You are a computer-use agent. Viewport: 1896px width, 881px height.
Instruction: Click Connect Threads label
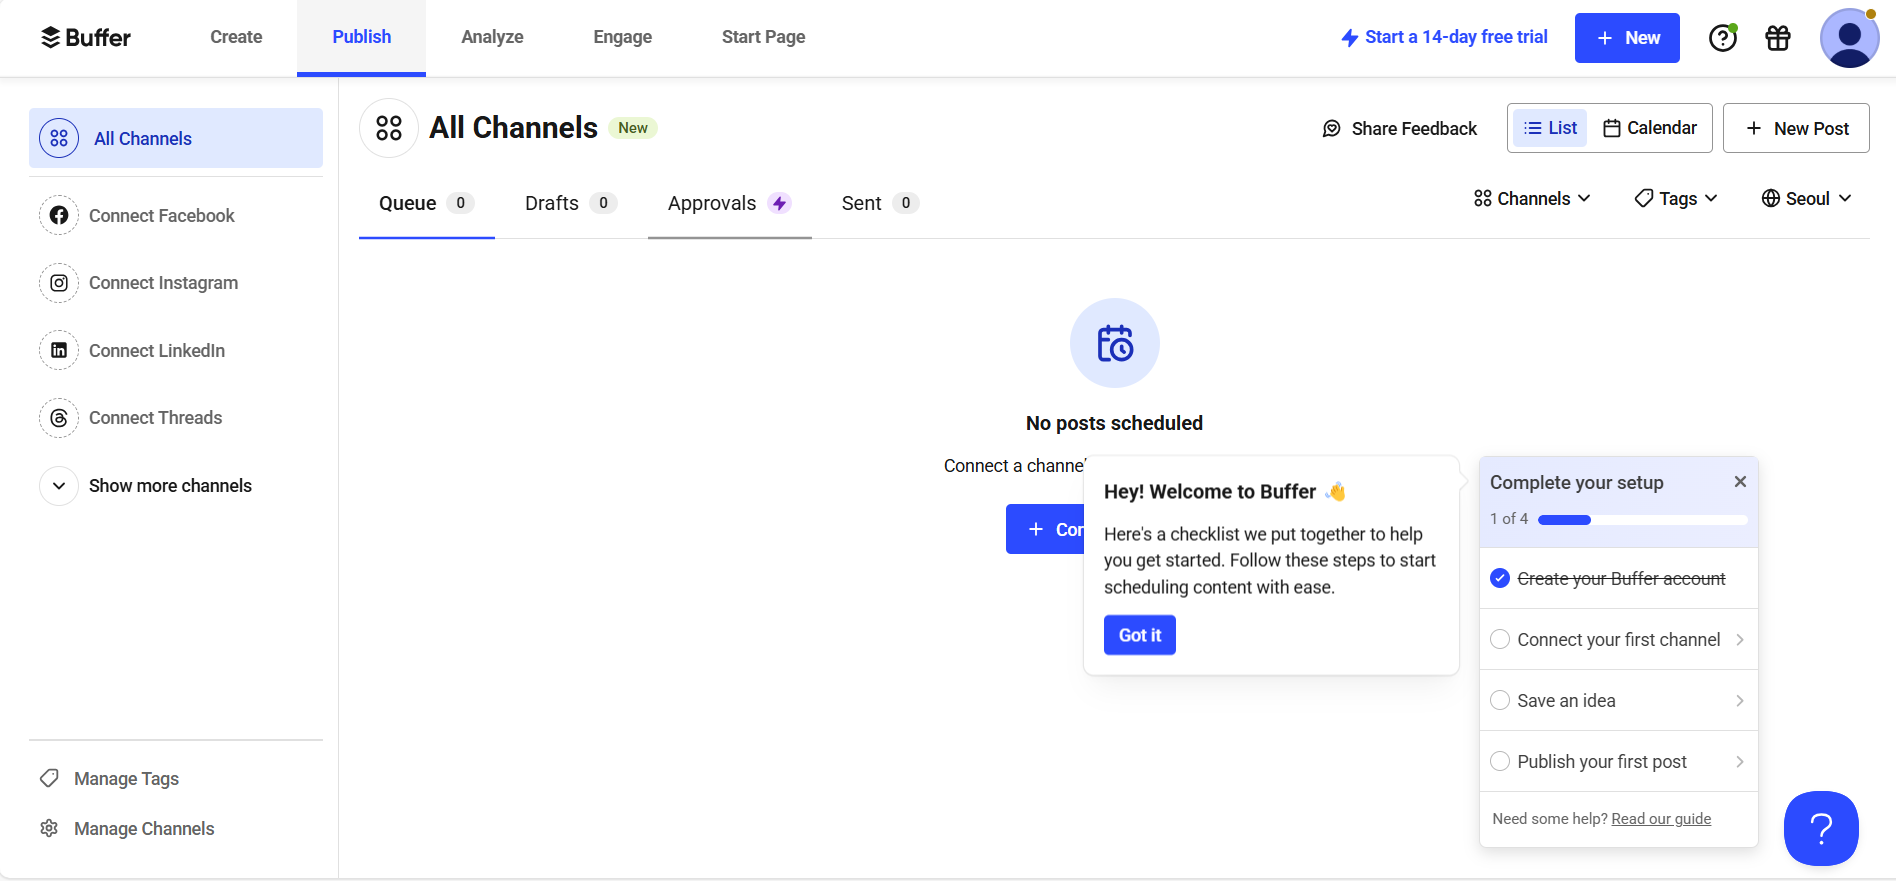click(x=156, y=418)
